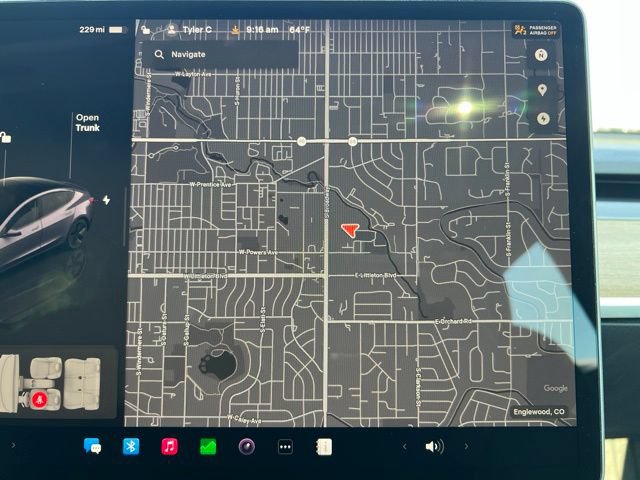
Task: Tap the Englewood, CO location label
Action: [539, 412]
